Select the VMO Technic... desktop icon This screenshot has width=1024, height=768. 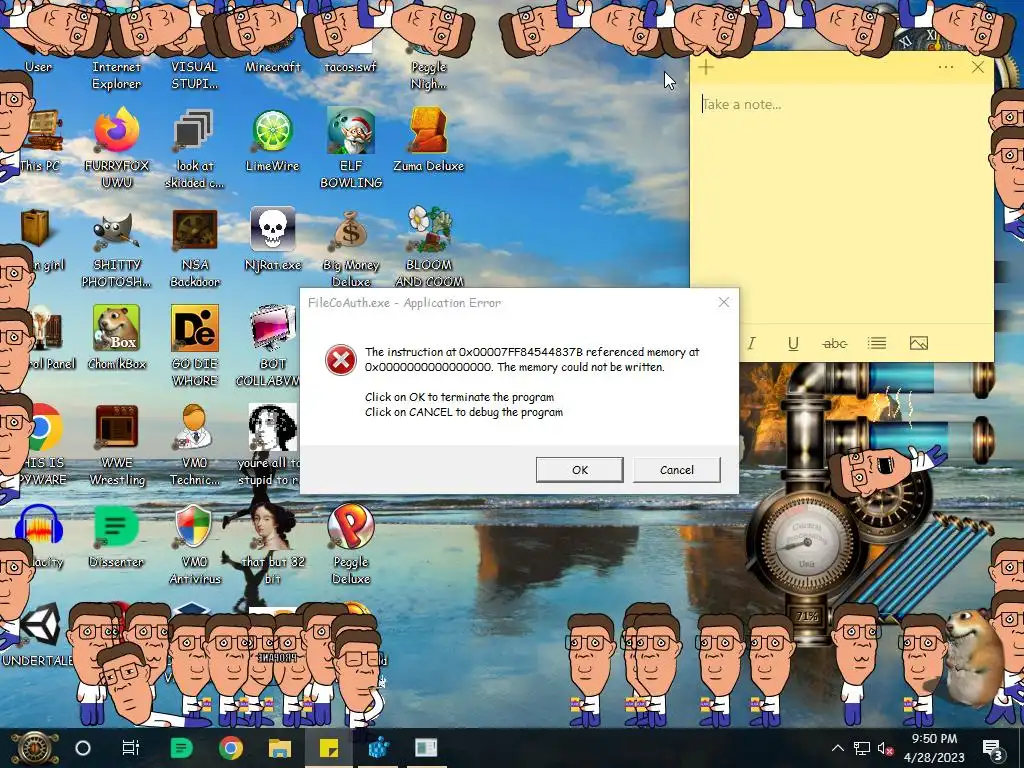(194, 445)
